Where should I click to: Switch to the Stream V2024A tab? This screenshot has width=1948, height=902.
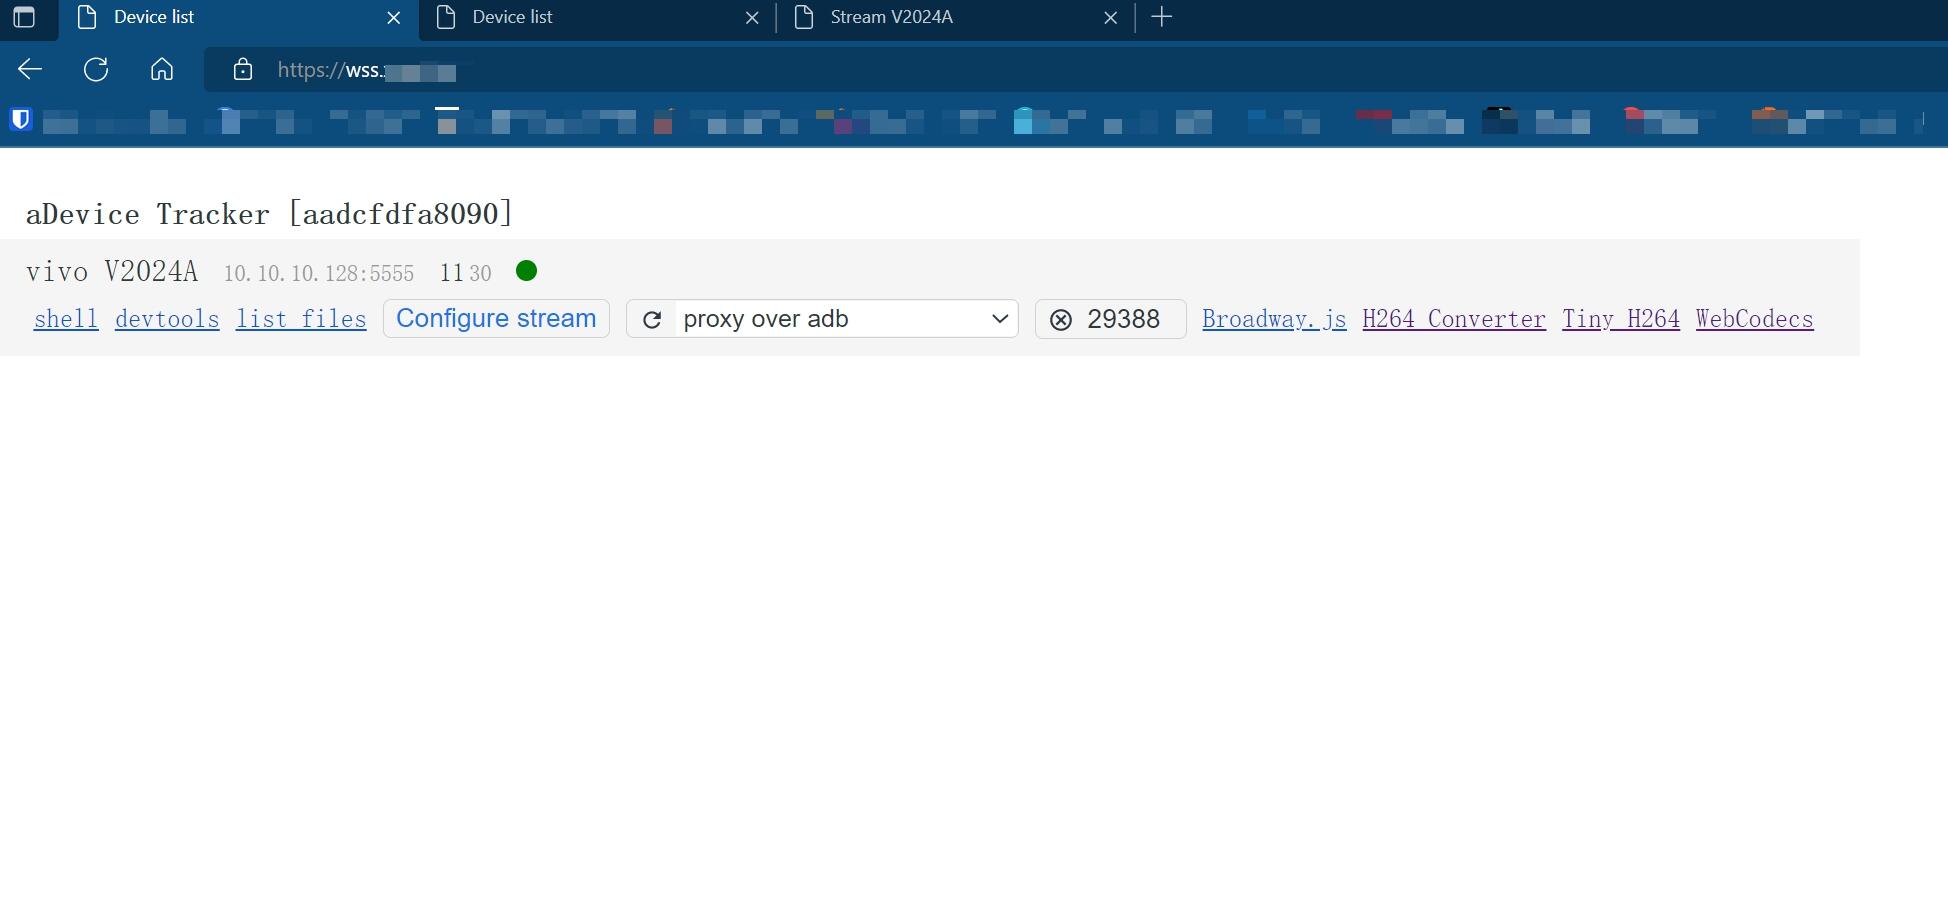[x=940, y=17]
